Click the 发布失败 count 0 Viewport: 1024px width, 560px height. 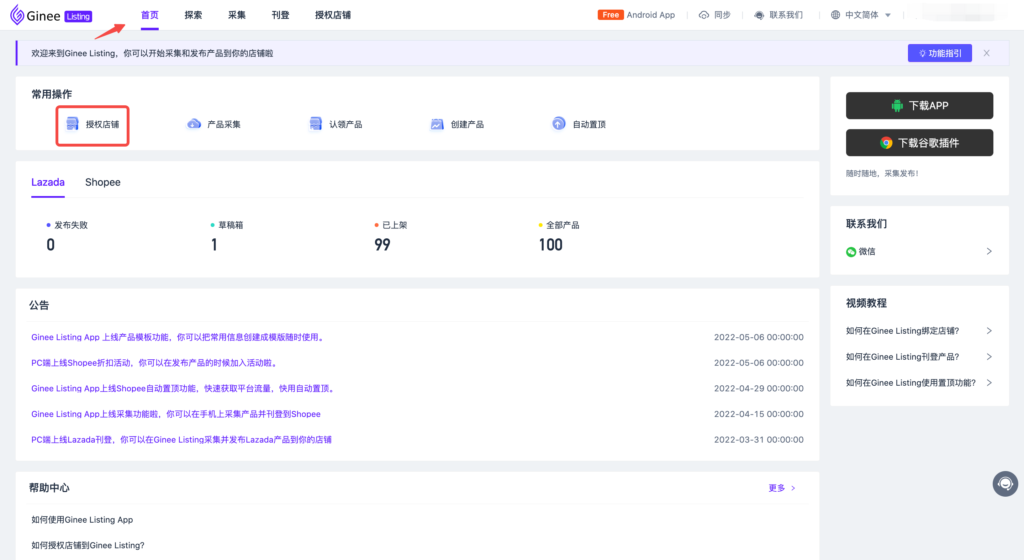point(50,245)
